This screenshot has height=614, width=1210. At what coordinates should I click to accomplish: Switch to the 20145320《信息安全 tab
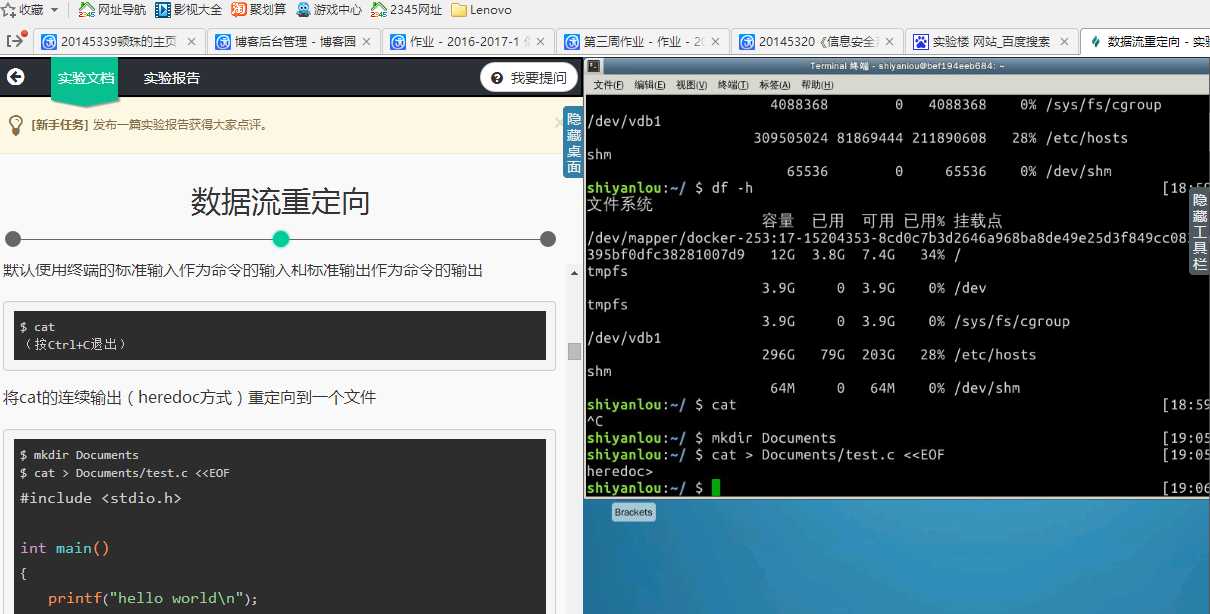coord(818,41)
